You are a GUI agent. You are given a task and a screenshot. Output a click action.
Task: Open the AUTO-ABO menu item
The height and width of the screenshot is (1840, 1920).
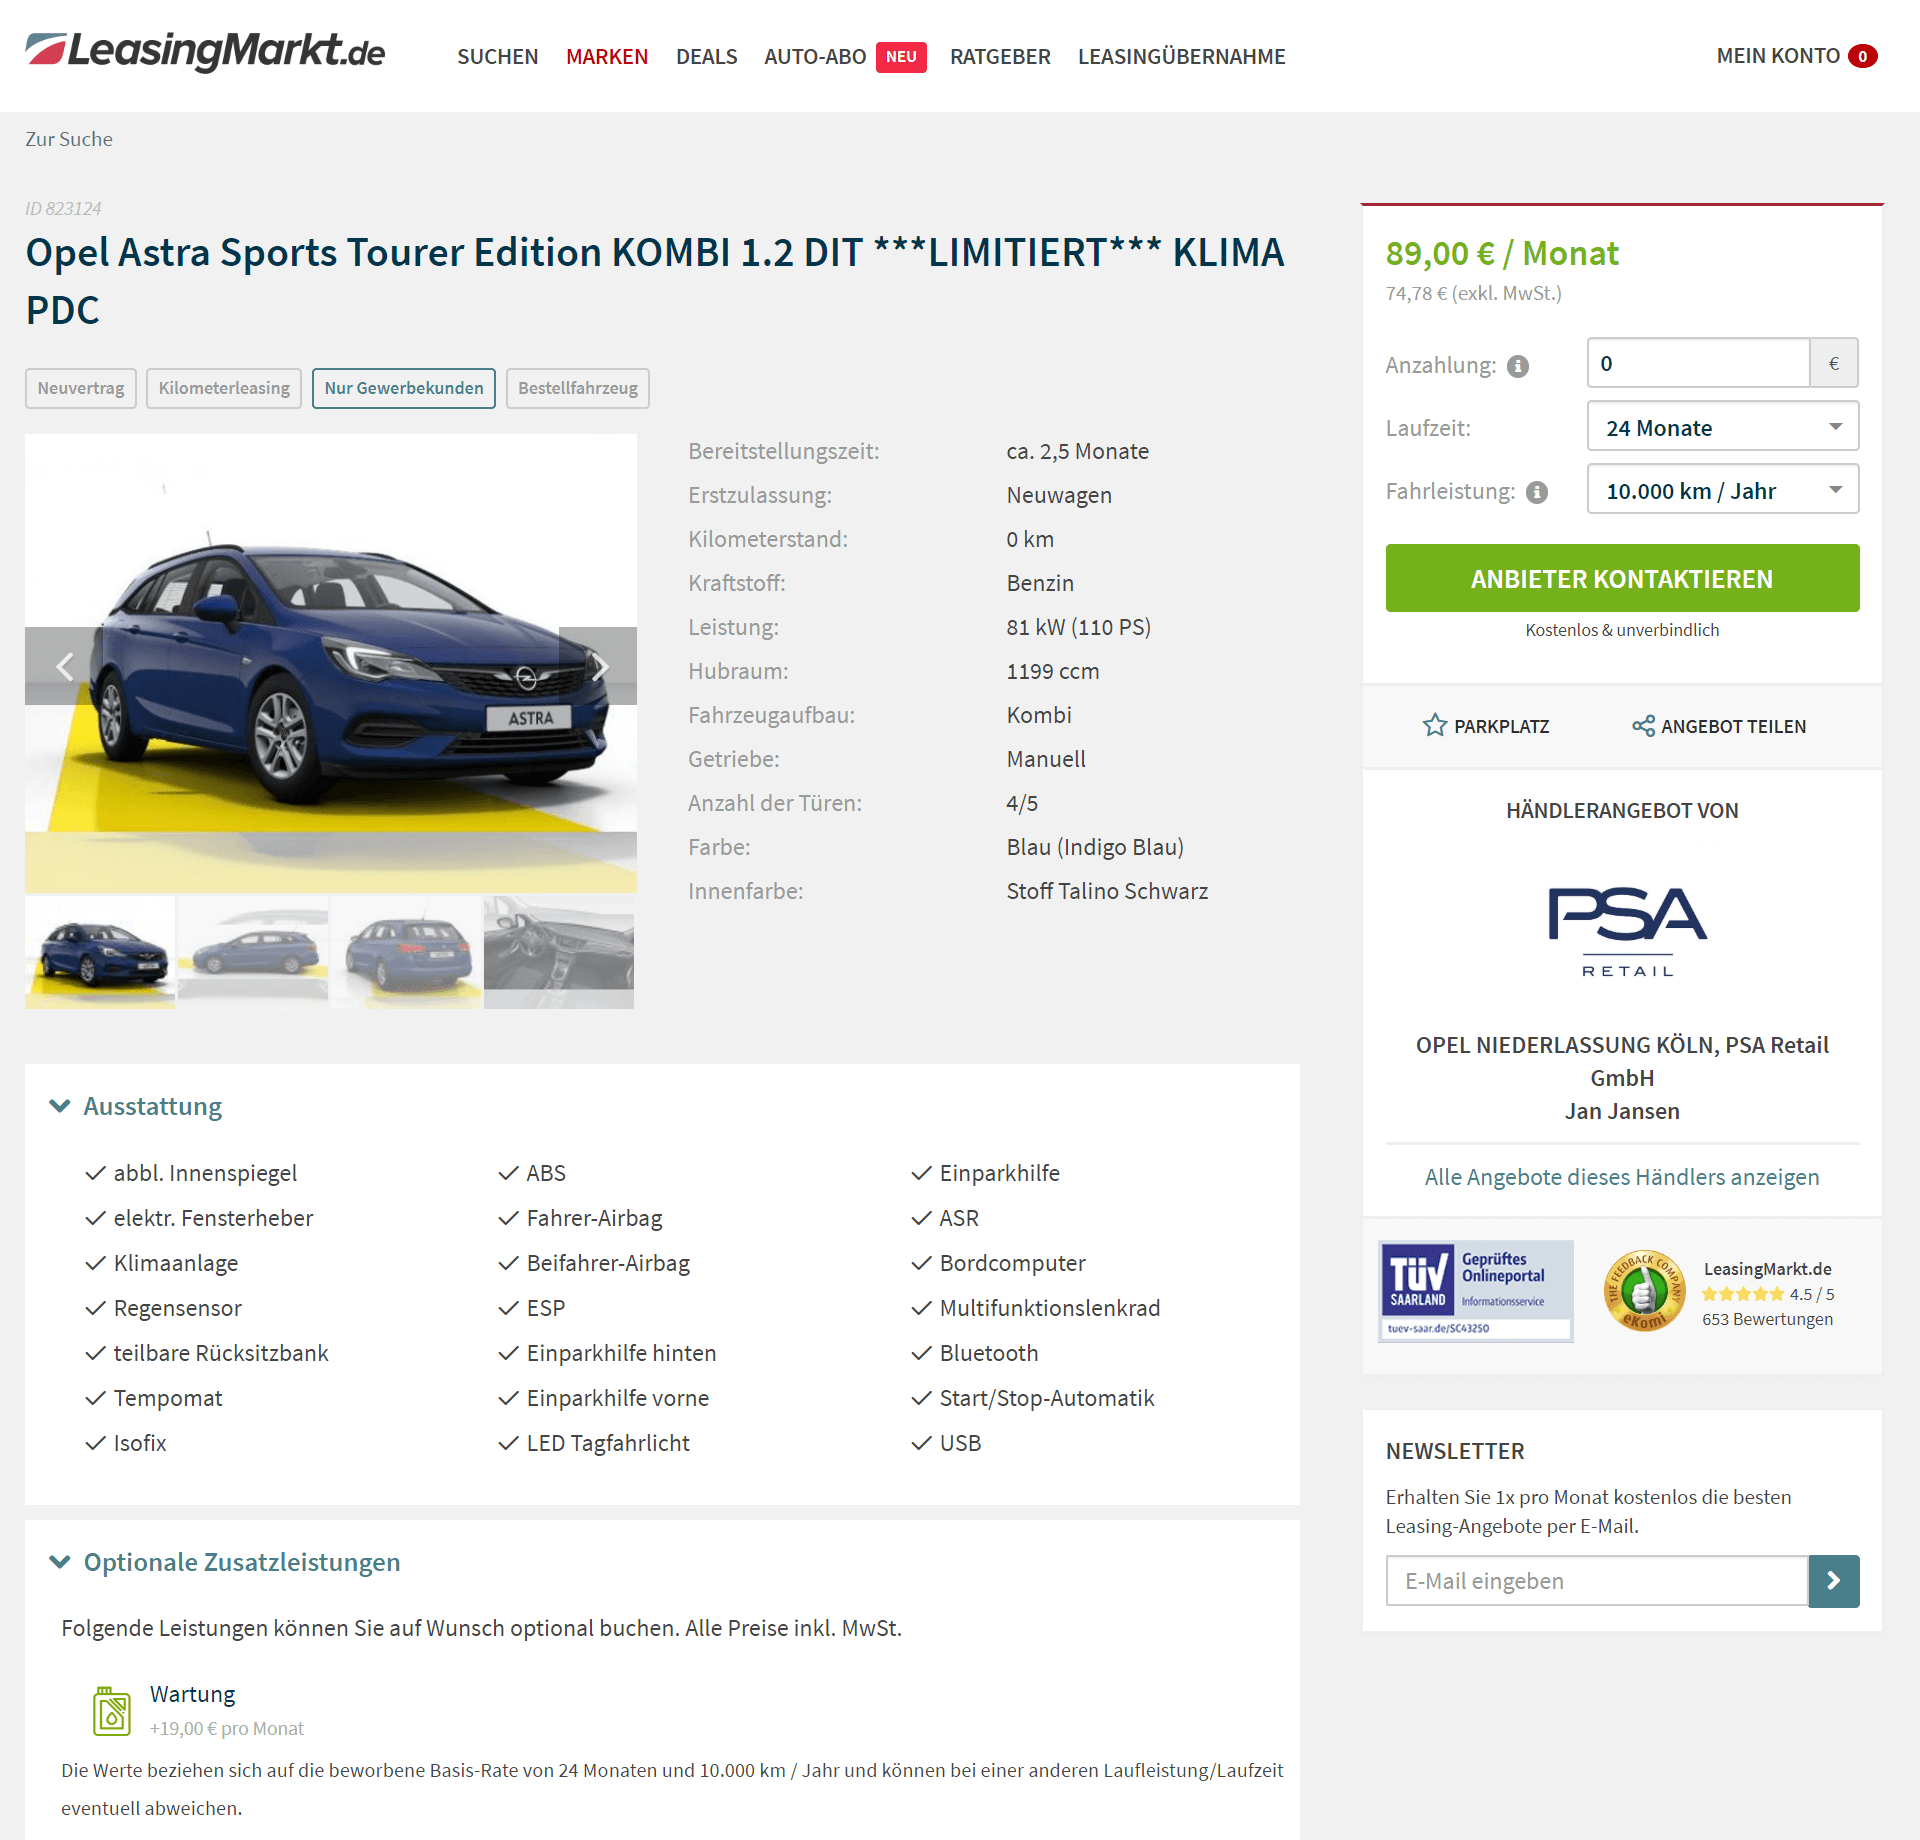tap(815, 57)
